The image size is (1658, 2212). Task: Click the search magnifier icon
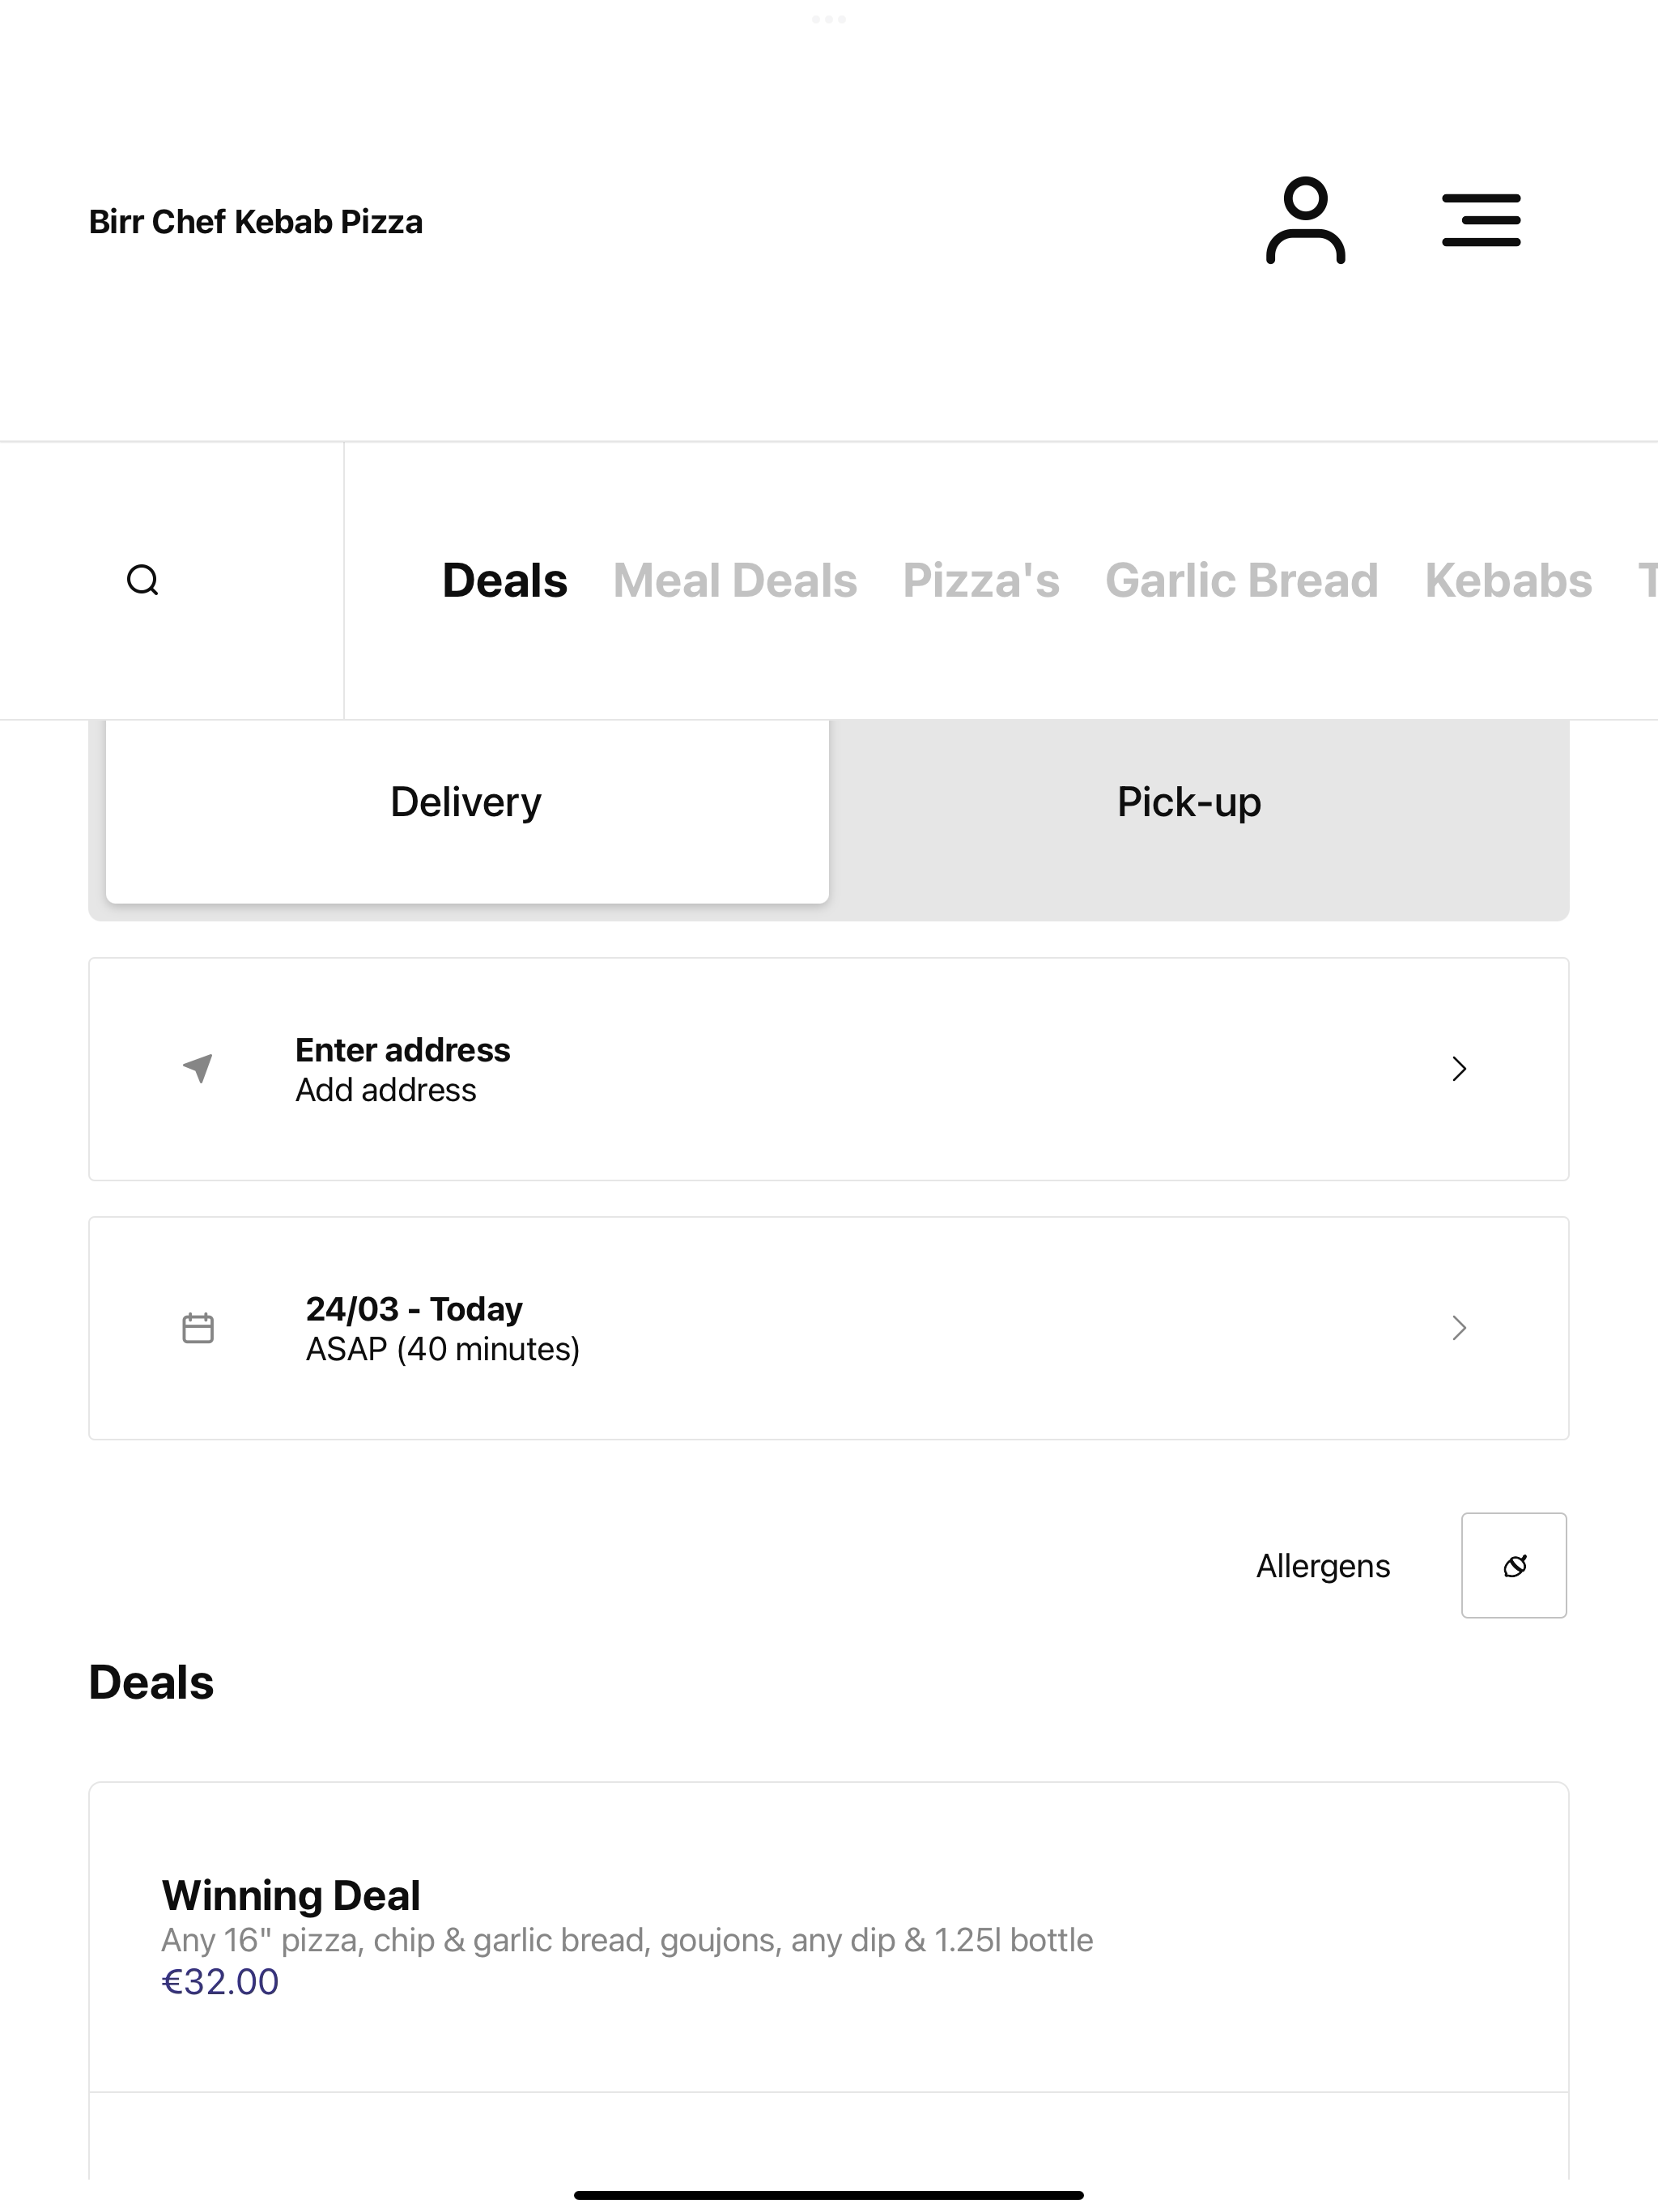coord(143,580)
